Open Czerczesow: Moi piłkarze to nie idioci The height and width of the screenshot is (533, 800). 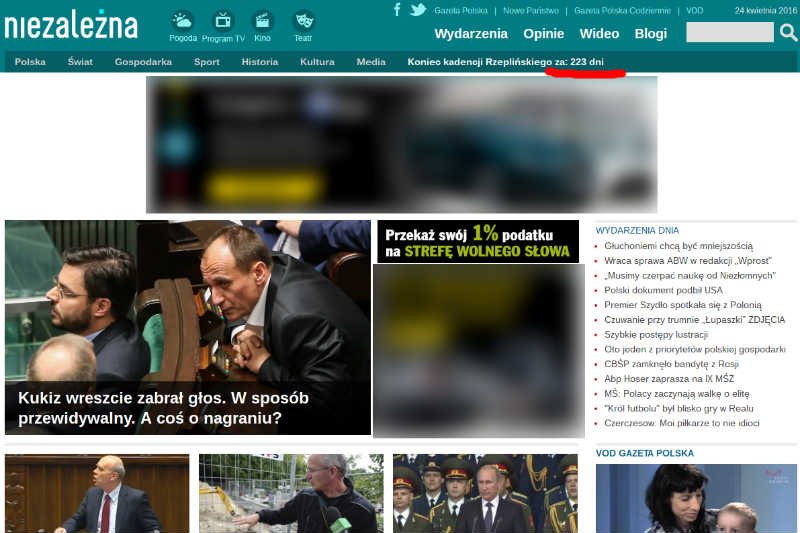point(682,423)
